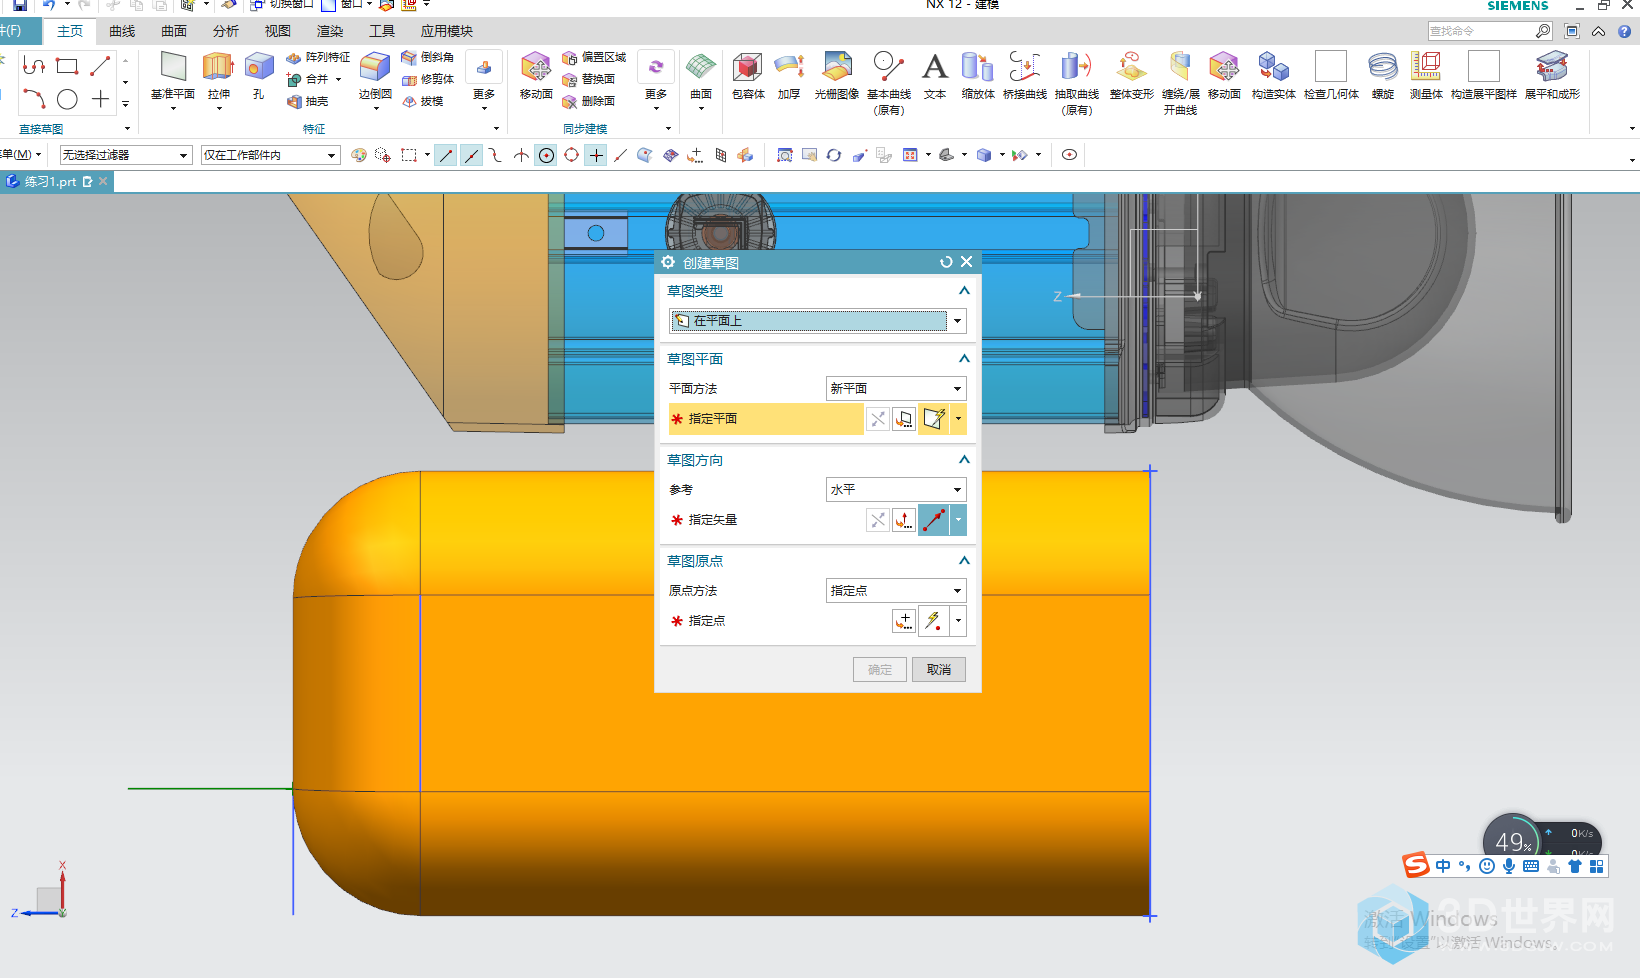Pick the rectangle sketch tool in 直接草图
The image size is (1640, 978).
coord(67,67)
